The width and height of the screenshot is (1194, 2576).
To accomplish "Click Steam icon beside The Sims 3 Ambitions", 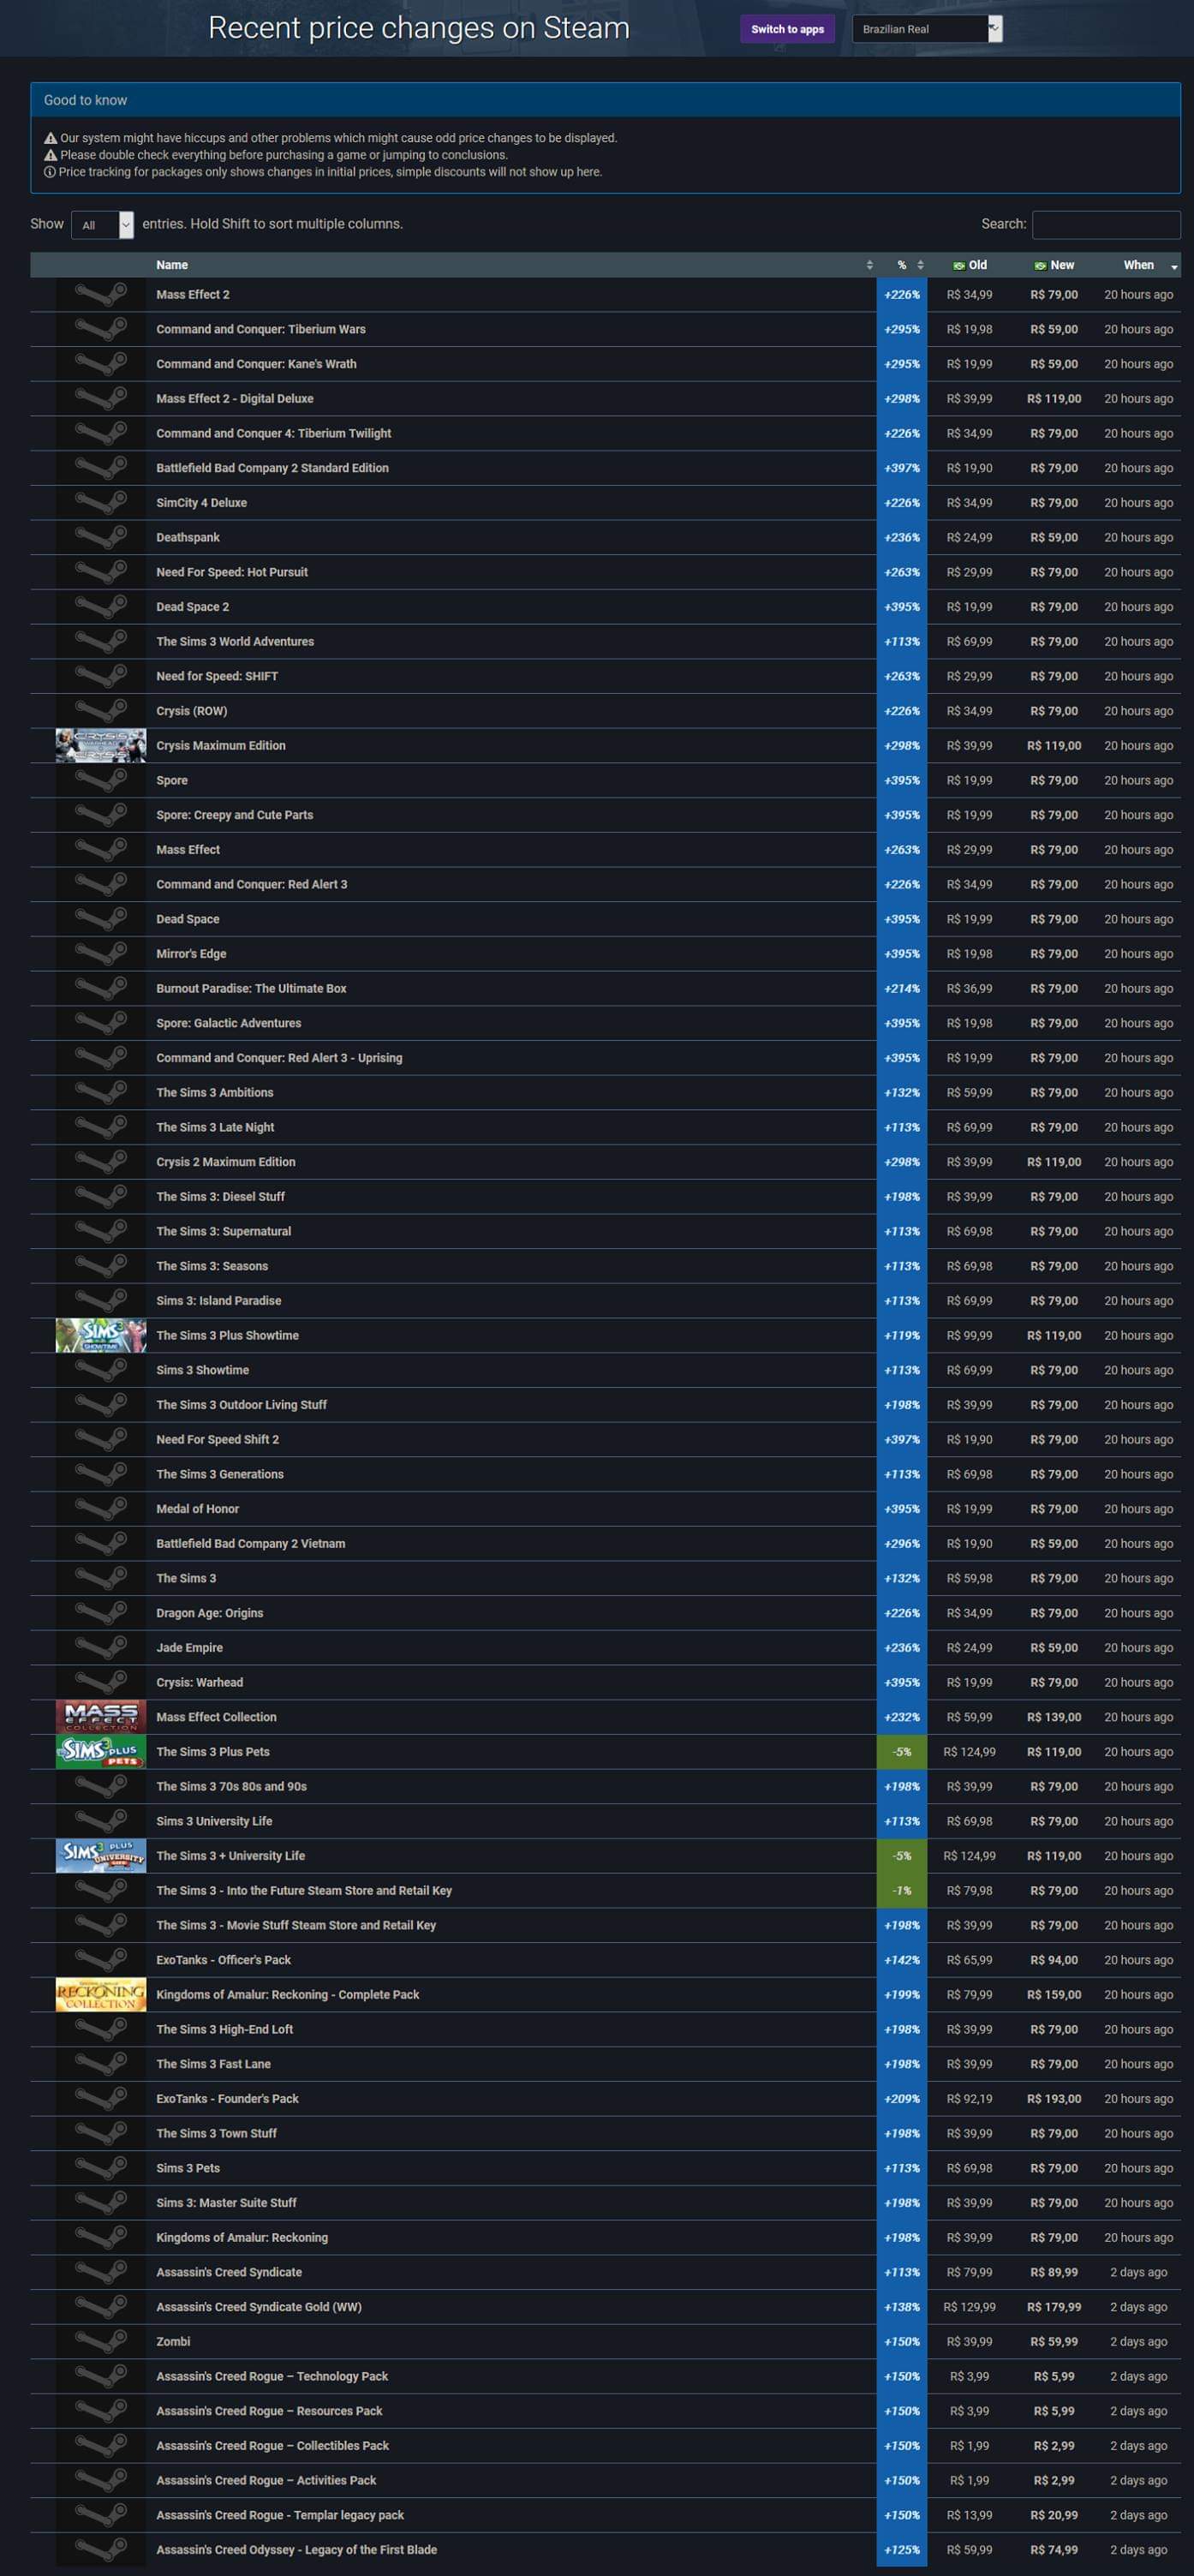I will [101, 1093].
